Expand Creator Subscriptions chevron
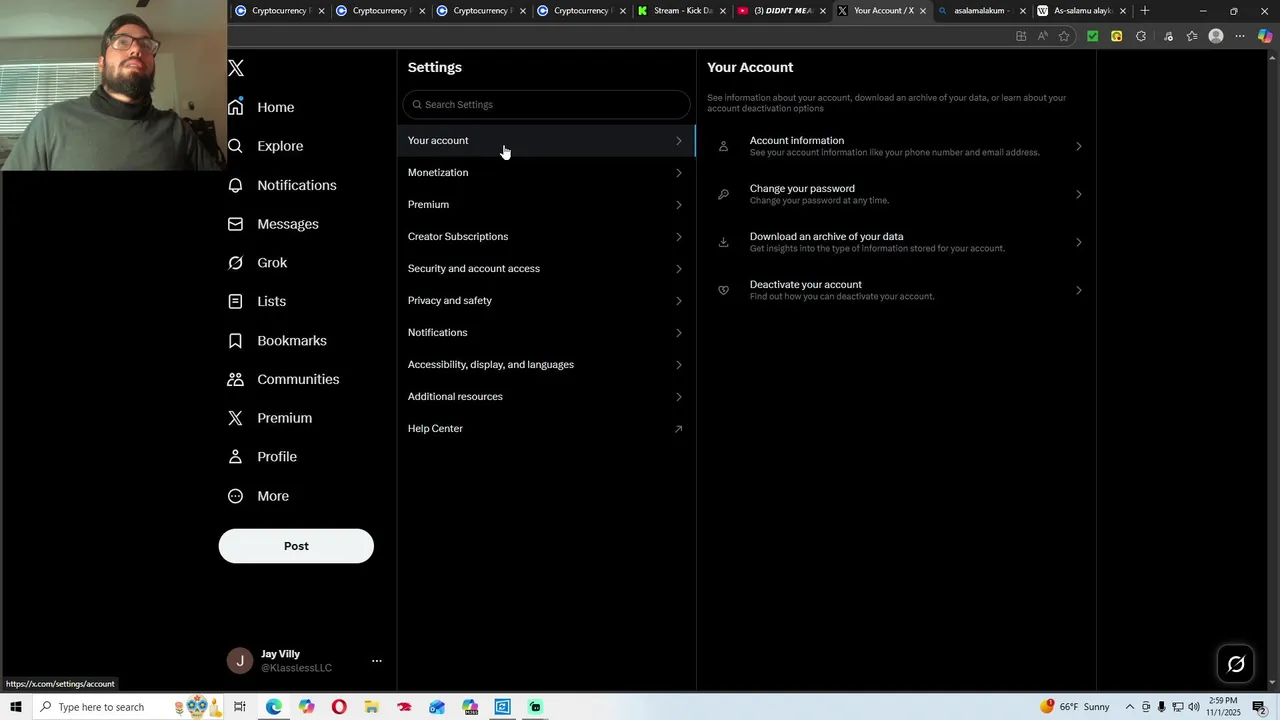1280x720 pixels. [678, 237]
